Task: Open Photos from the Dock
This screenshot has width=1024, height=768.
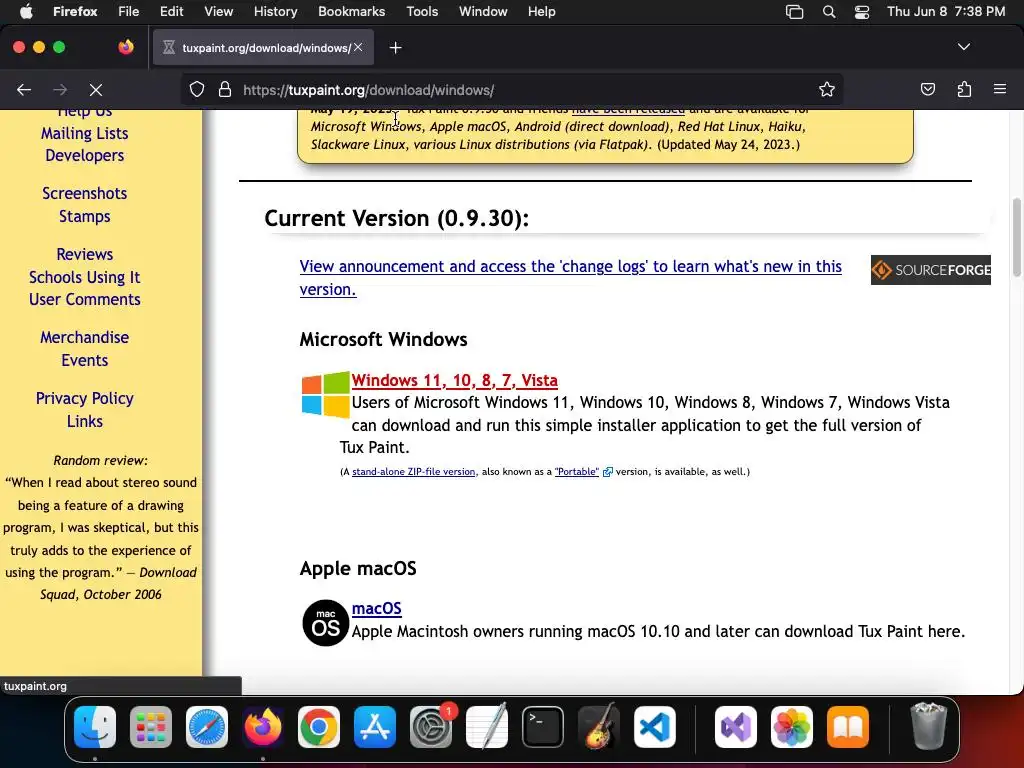Action: pyautogui.click(x=792, y=727)
